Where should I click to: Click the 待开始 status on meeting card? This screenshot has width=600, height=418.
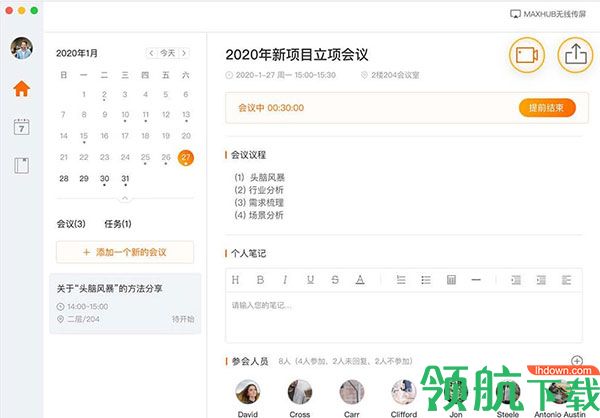click(183, 319)
